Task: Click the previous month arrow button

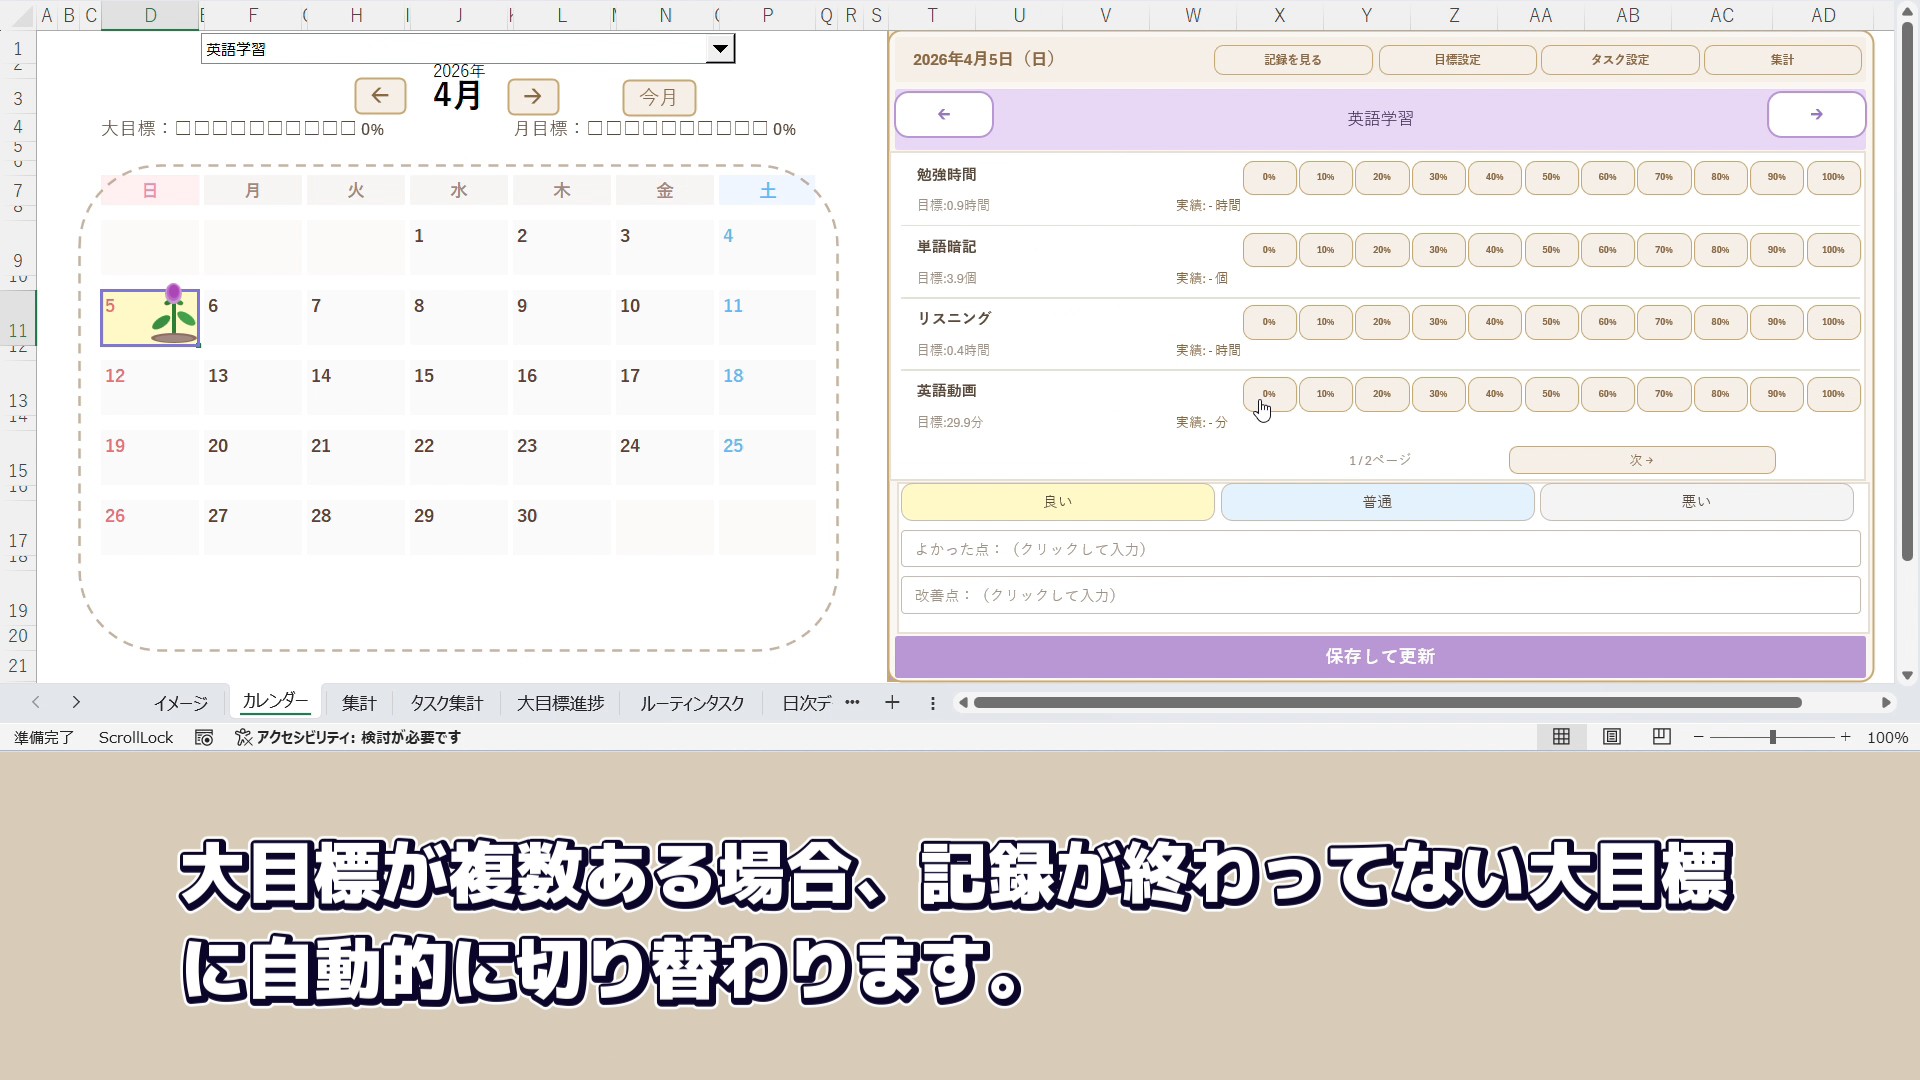Action: [x=380, y=96]
